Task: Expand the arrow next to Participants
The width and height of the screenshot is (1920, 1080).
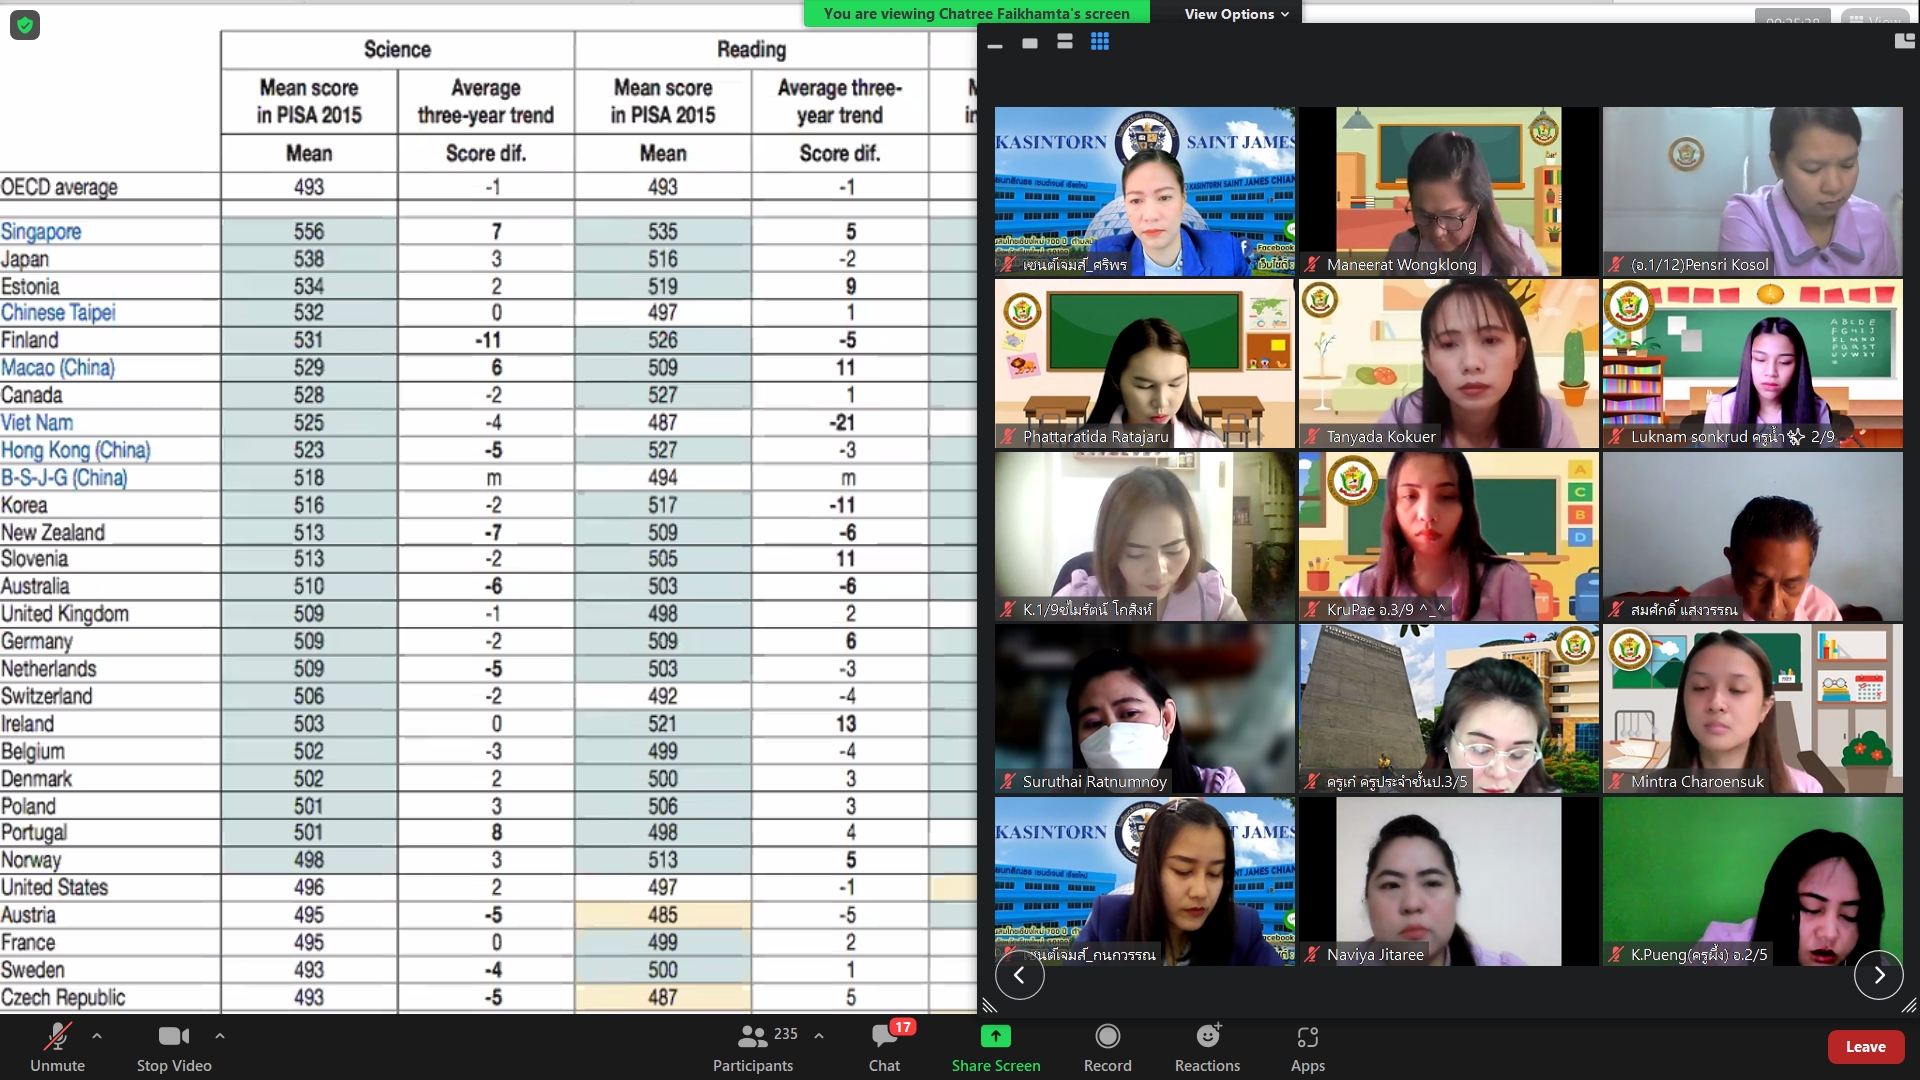Action: point(819,1036)
